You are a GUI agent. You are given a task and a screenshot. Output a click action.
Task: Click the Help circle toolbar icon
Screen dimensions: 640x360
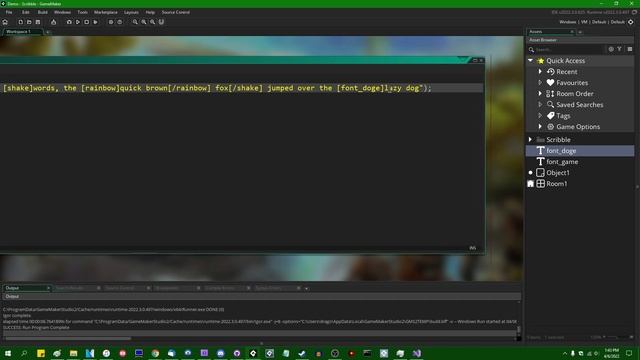click(x=120, y=22)
